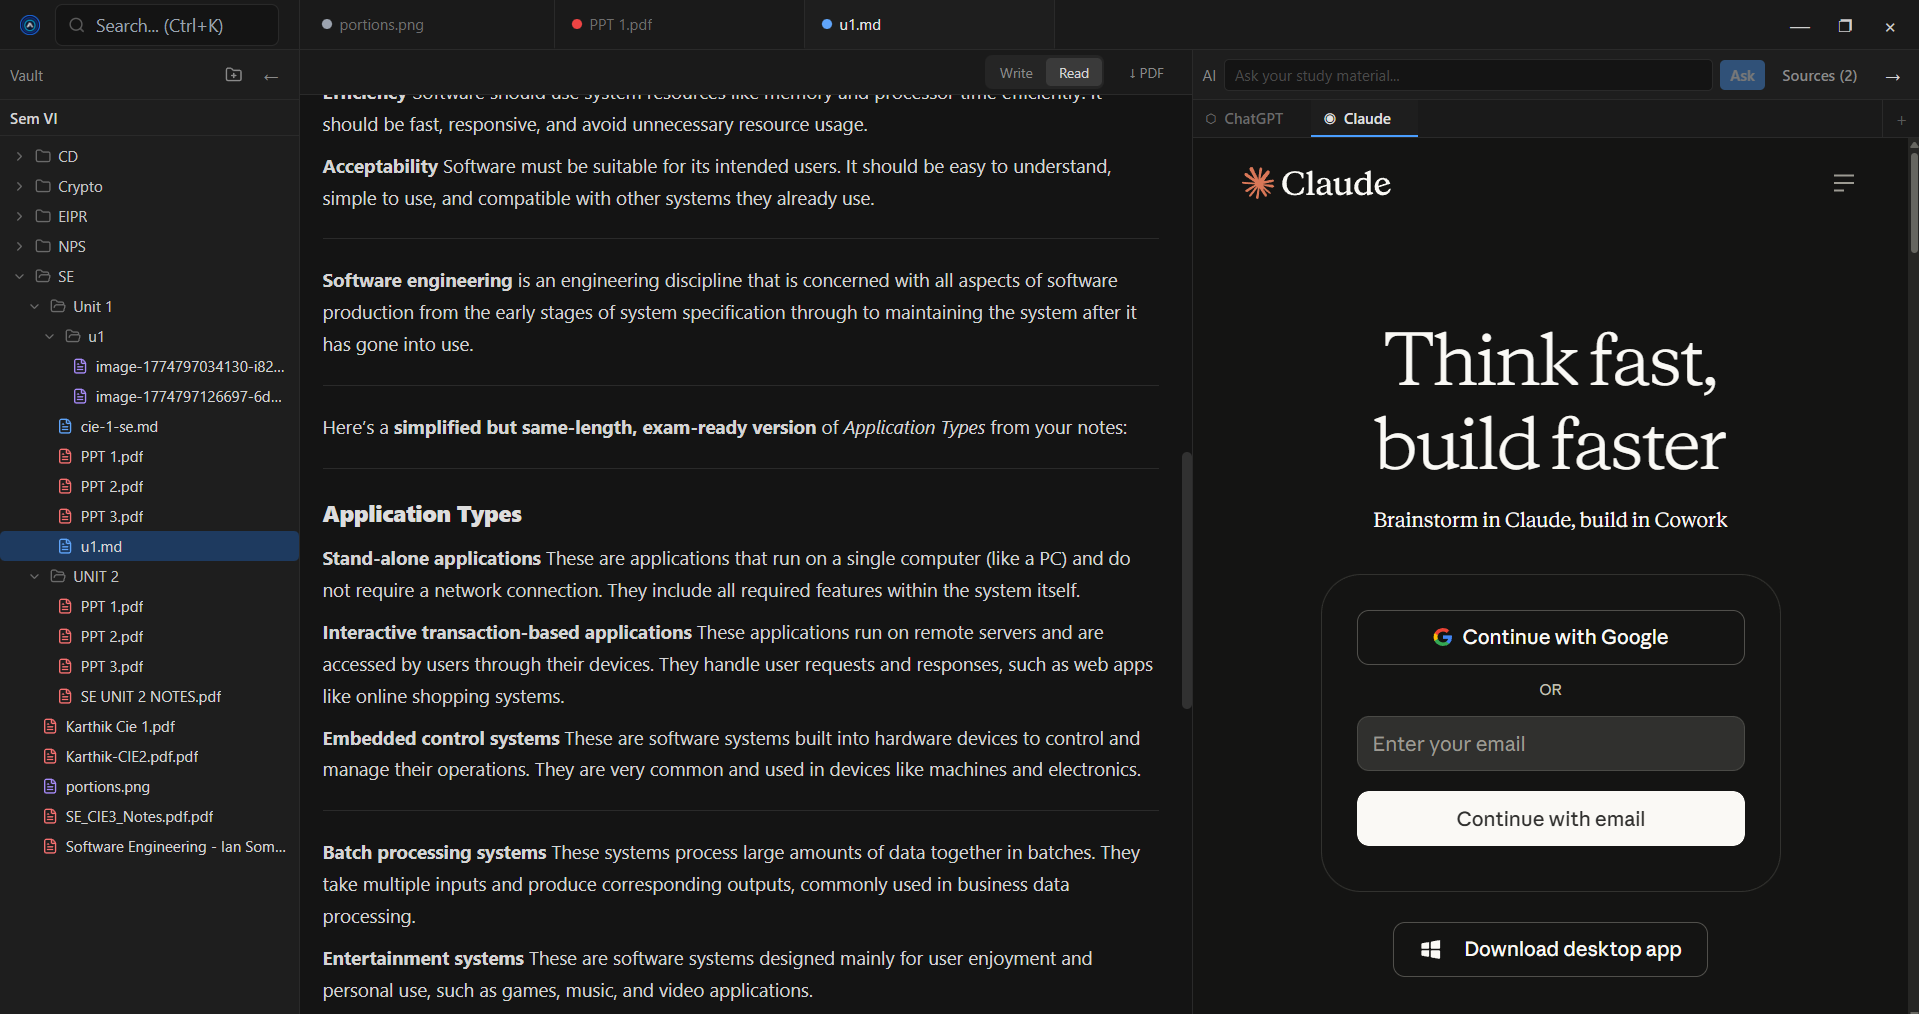Click the Sem VI vault name
Screen dimensions: 1919x1014
34,118
